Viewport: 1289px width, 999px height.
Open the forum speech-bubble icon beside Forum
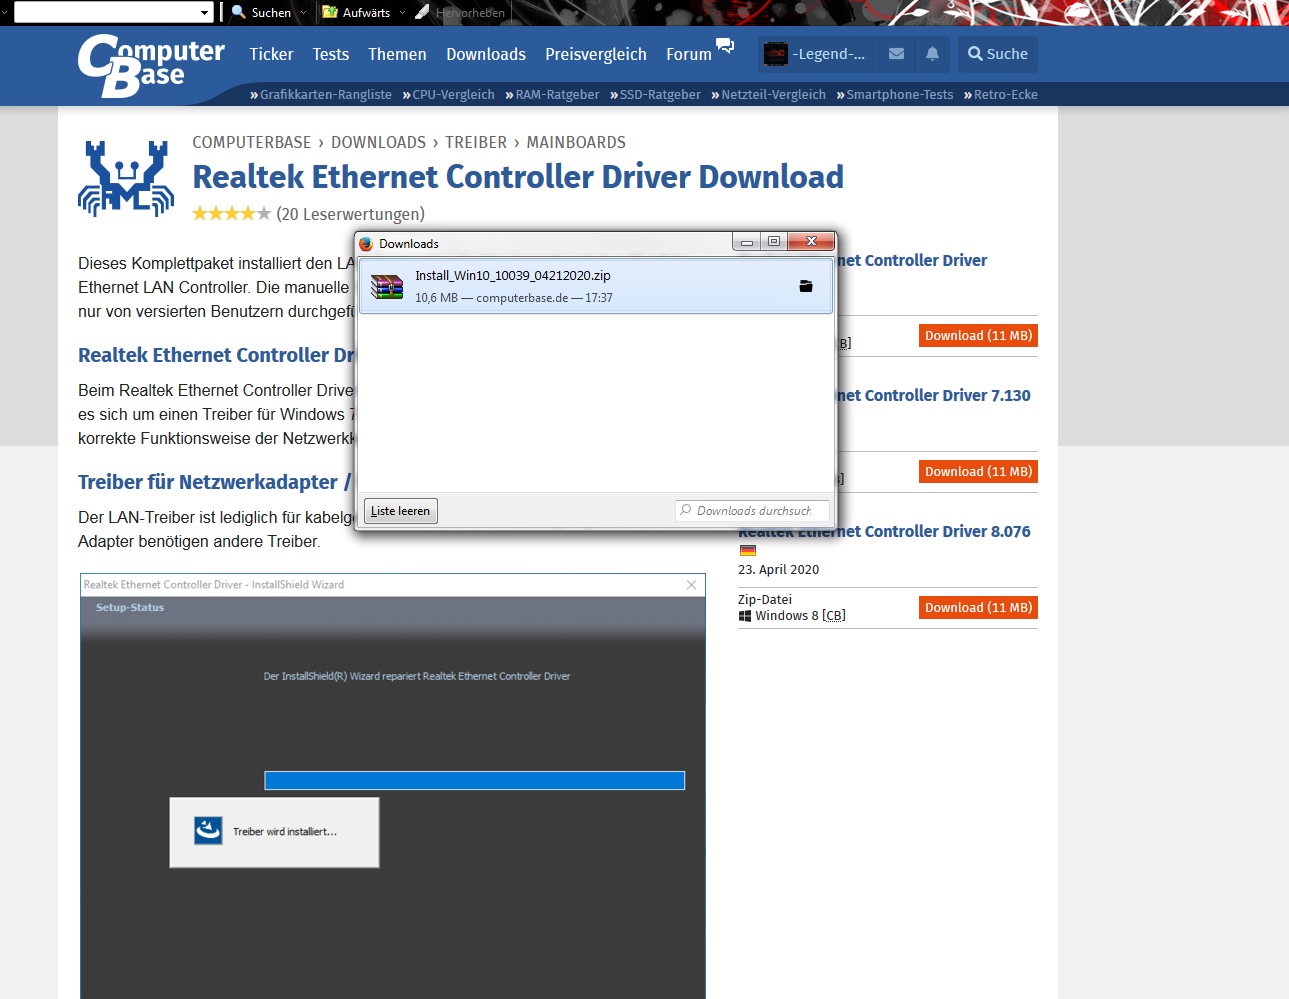725,45
